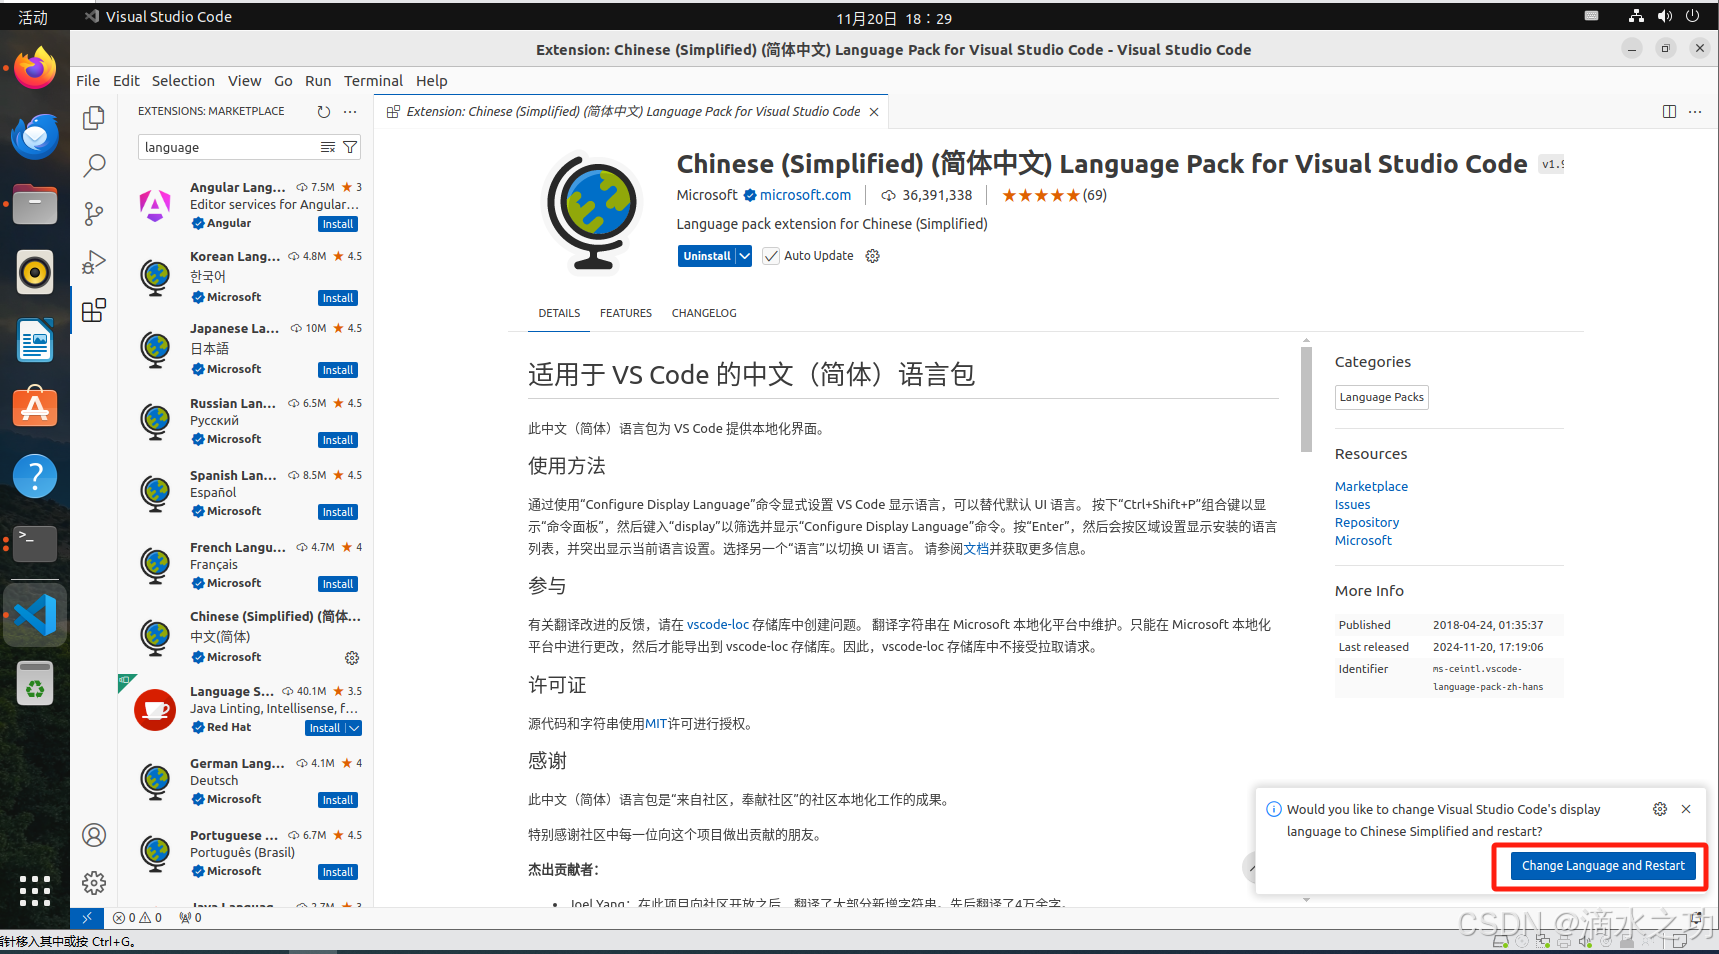Install the Spanish Language Pack
Screen dimensions: 1719x954
tap(338, 512)
